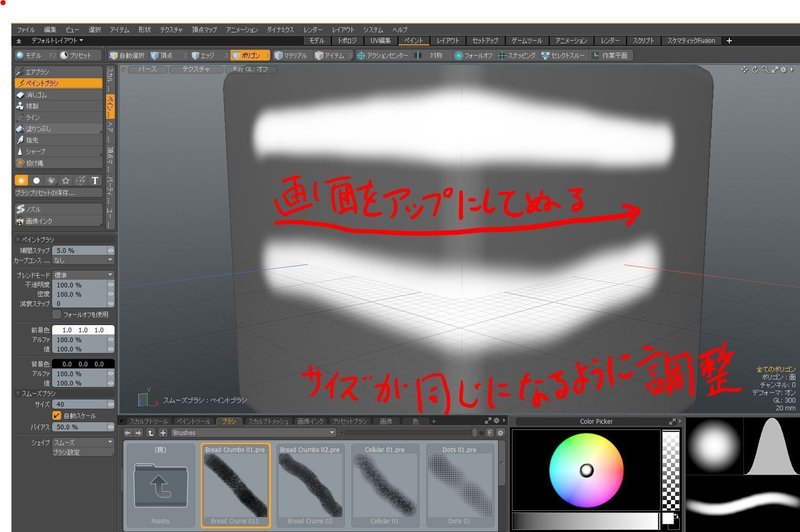Image resolution: width=800 pixels, height=532 pixels.
Task: Open the ファイル menu
Action: coord(26,30)
